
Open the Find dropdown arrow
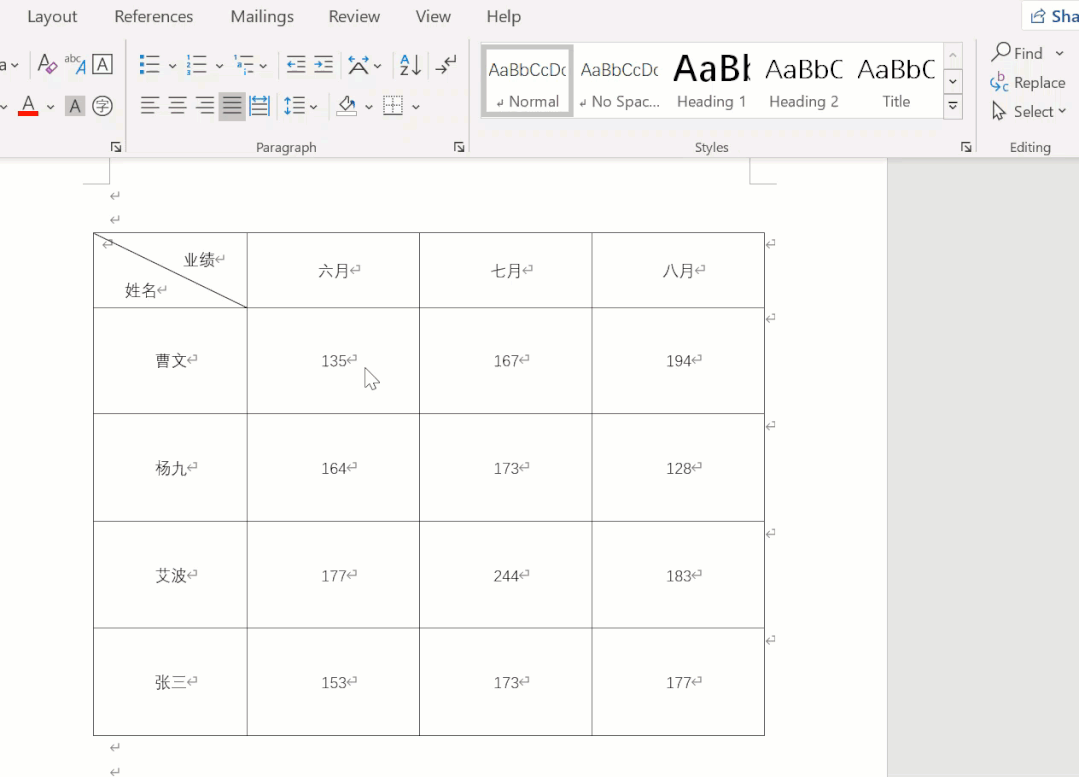1060,53
